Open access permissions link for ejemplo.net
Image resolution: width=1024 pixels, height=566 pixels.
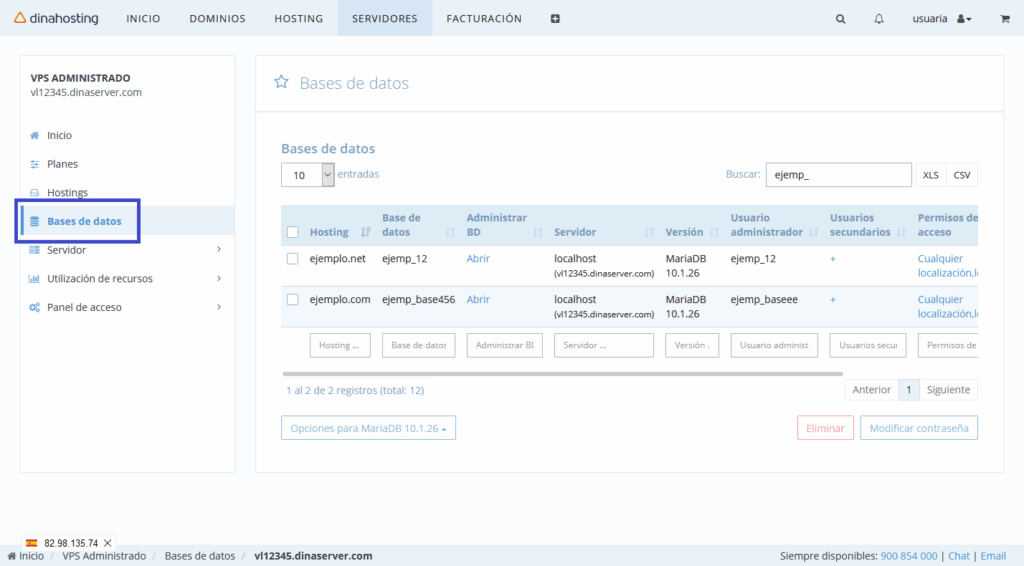tap(947, 266)
